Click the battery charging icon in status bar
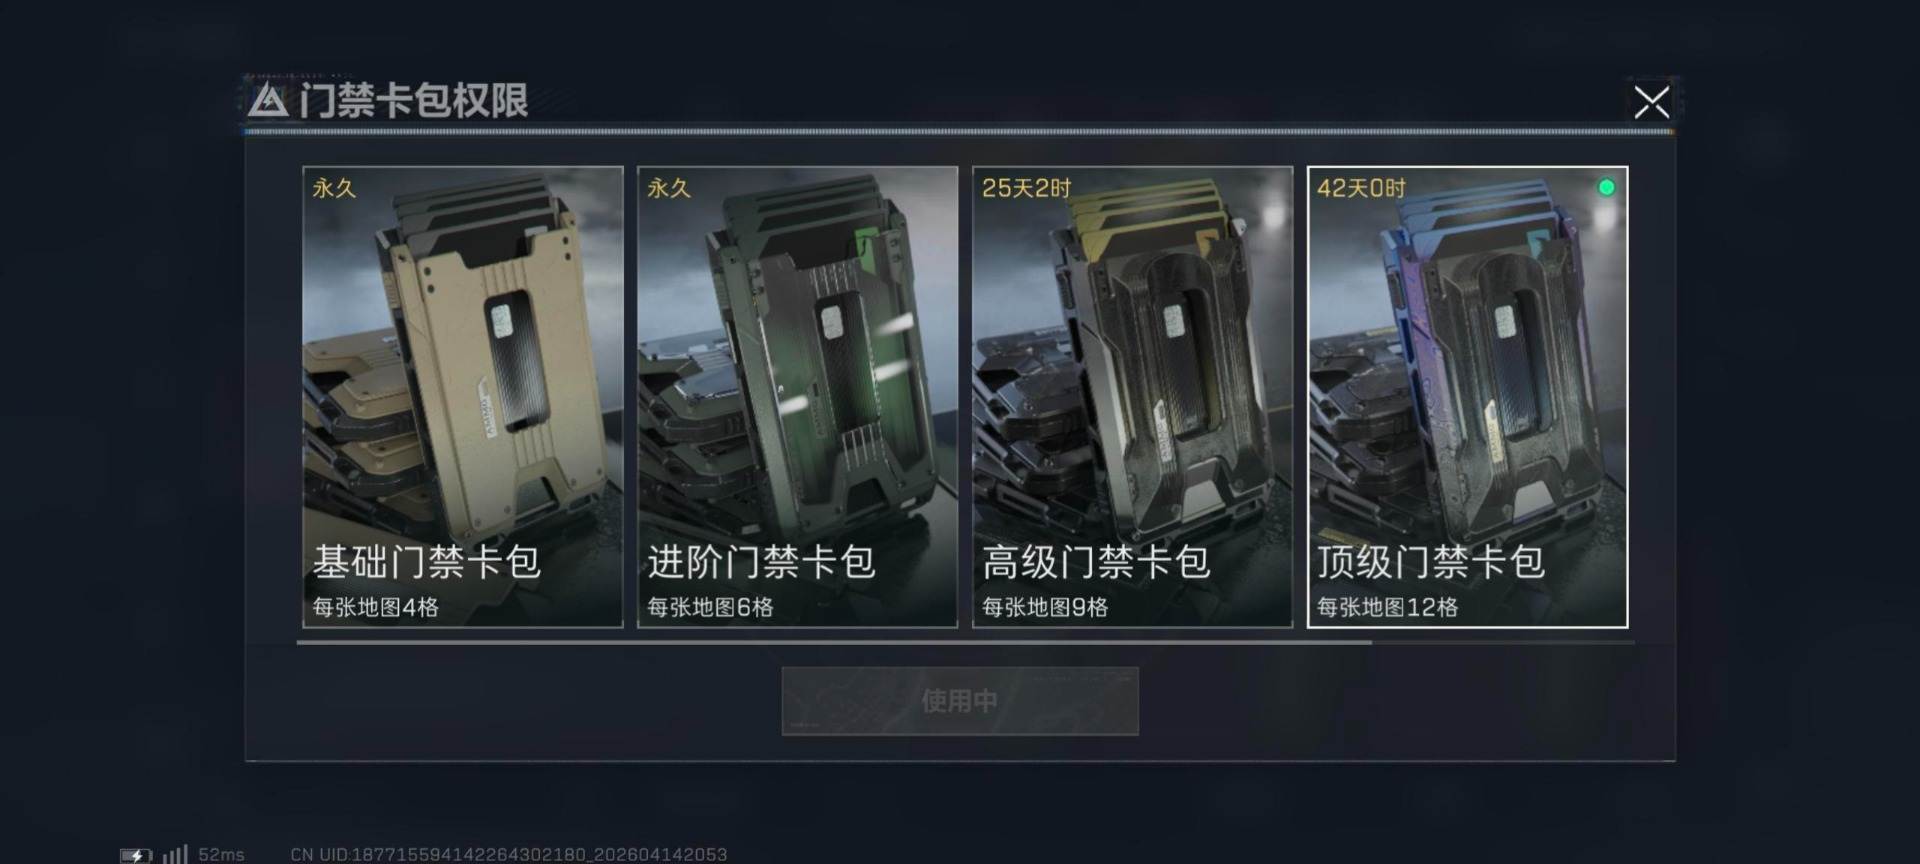 click(136, 855)
